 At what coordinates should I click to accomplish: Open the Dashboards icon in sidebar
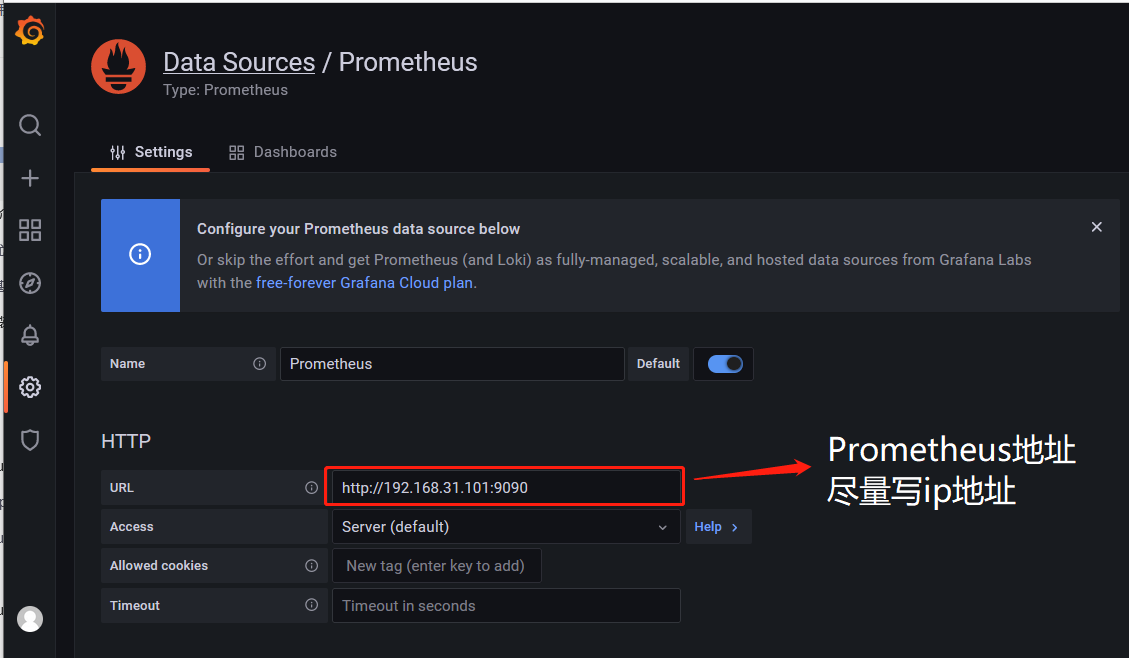pos(29,230)
